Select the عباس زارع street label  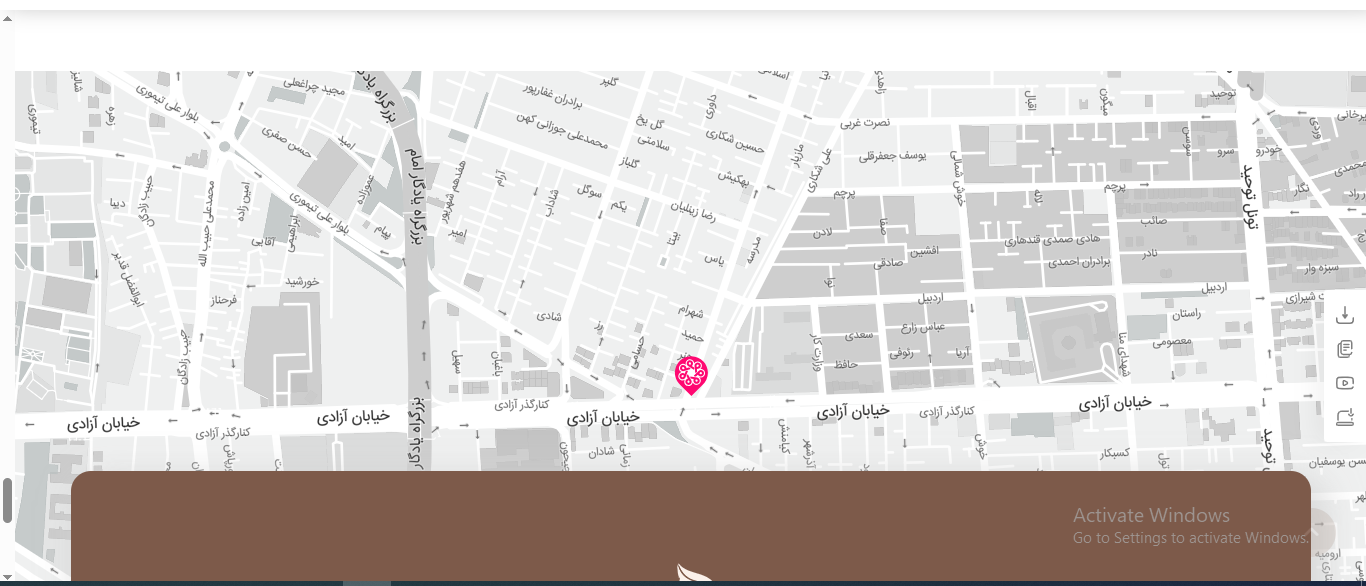point(923,326)
